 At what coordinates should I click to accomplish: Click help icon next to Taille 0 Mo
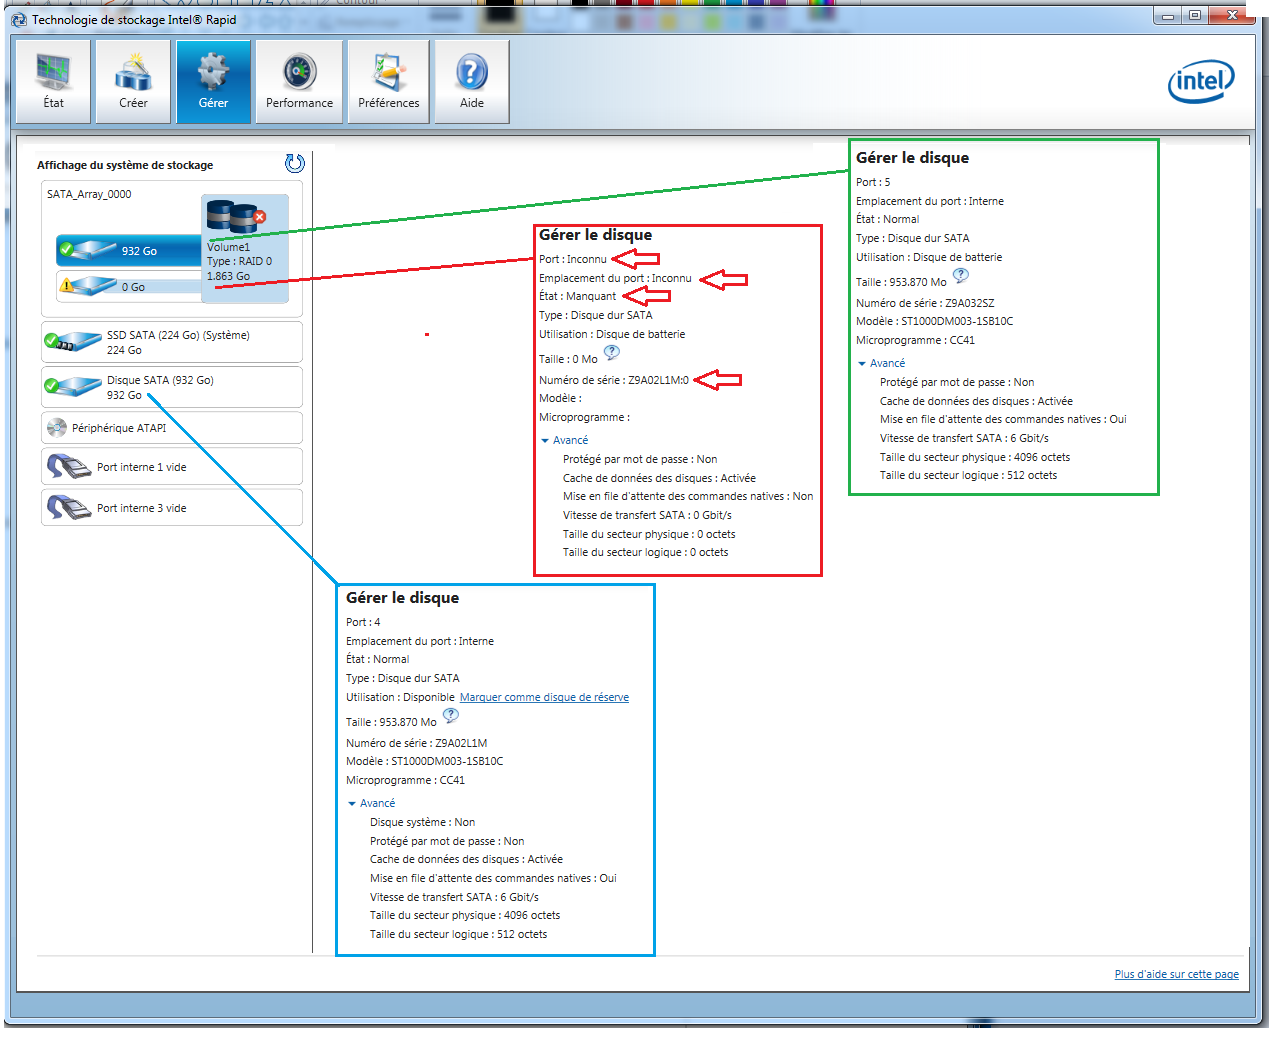coord(612,353)
